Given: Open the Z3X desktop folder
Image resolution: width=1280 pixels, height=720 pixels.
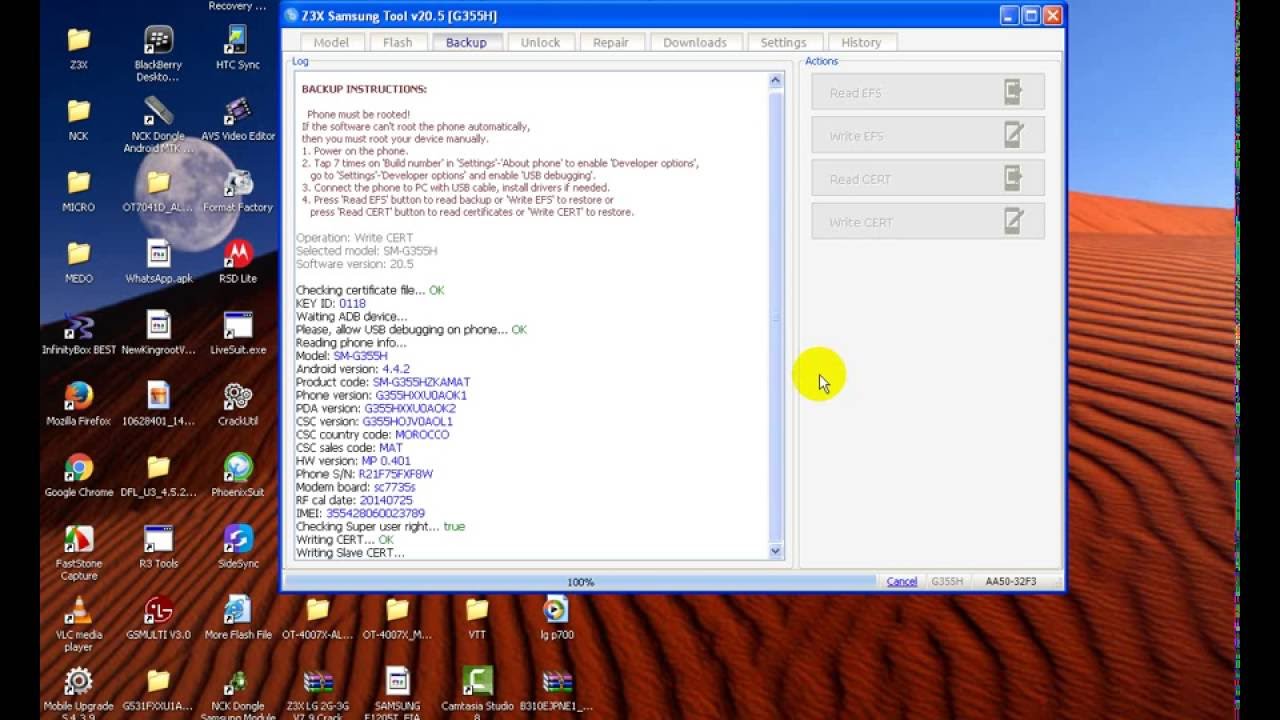Looking at the screenshot, I should click(x=78, y=48).
